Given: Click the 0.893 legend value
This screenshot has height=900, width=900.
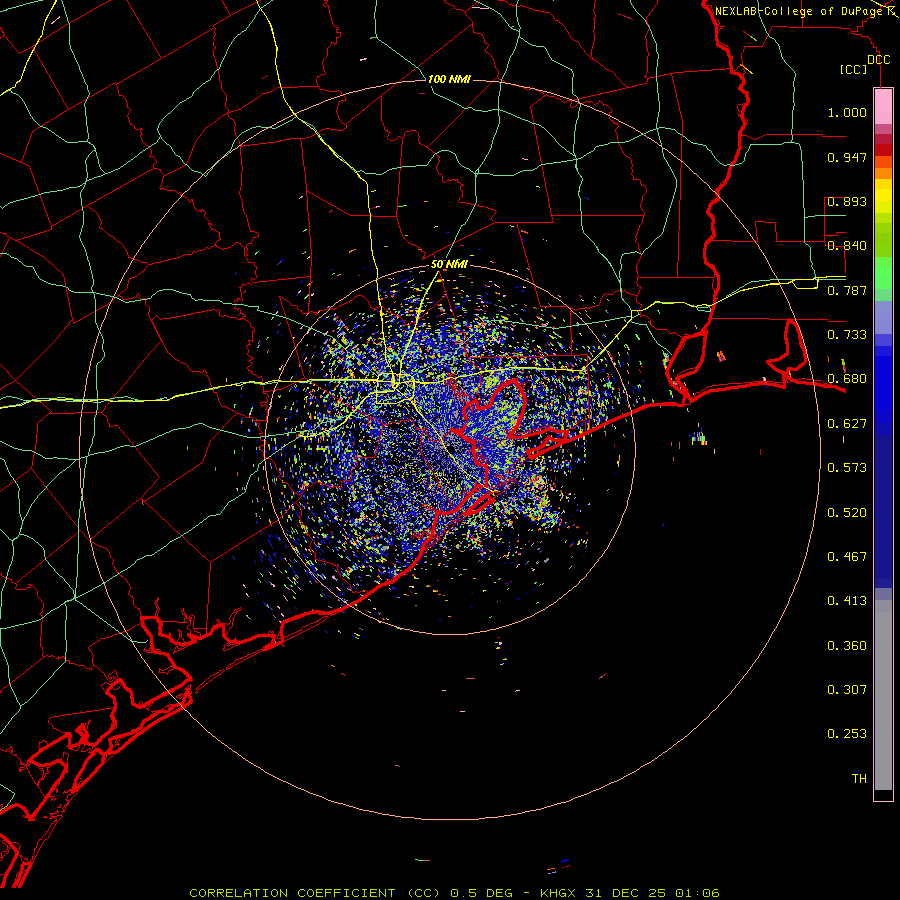Looking at the screenshot, I should click(847, 201).
